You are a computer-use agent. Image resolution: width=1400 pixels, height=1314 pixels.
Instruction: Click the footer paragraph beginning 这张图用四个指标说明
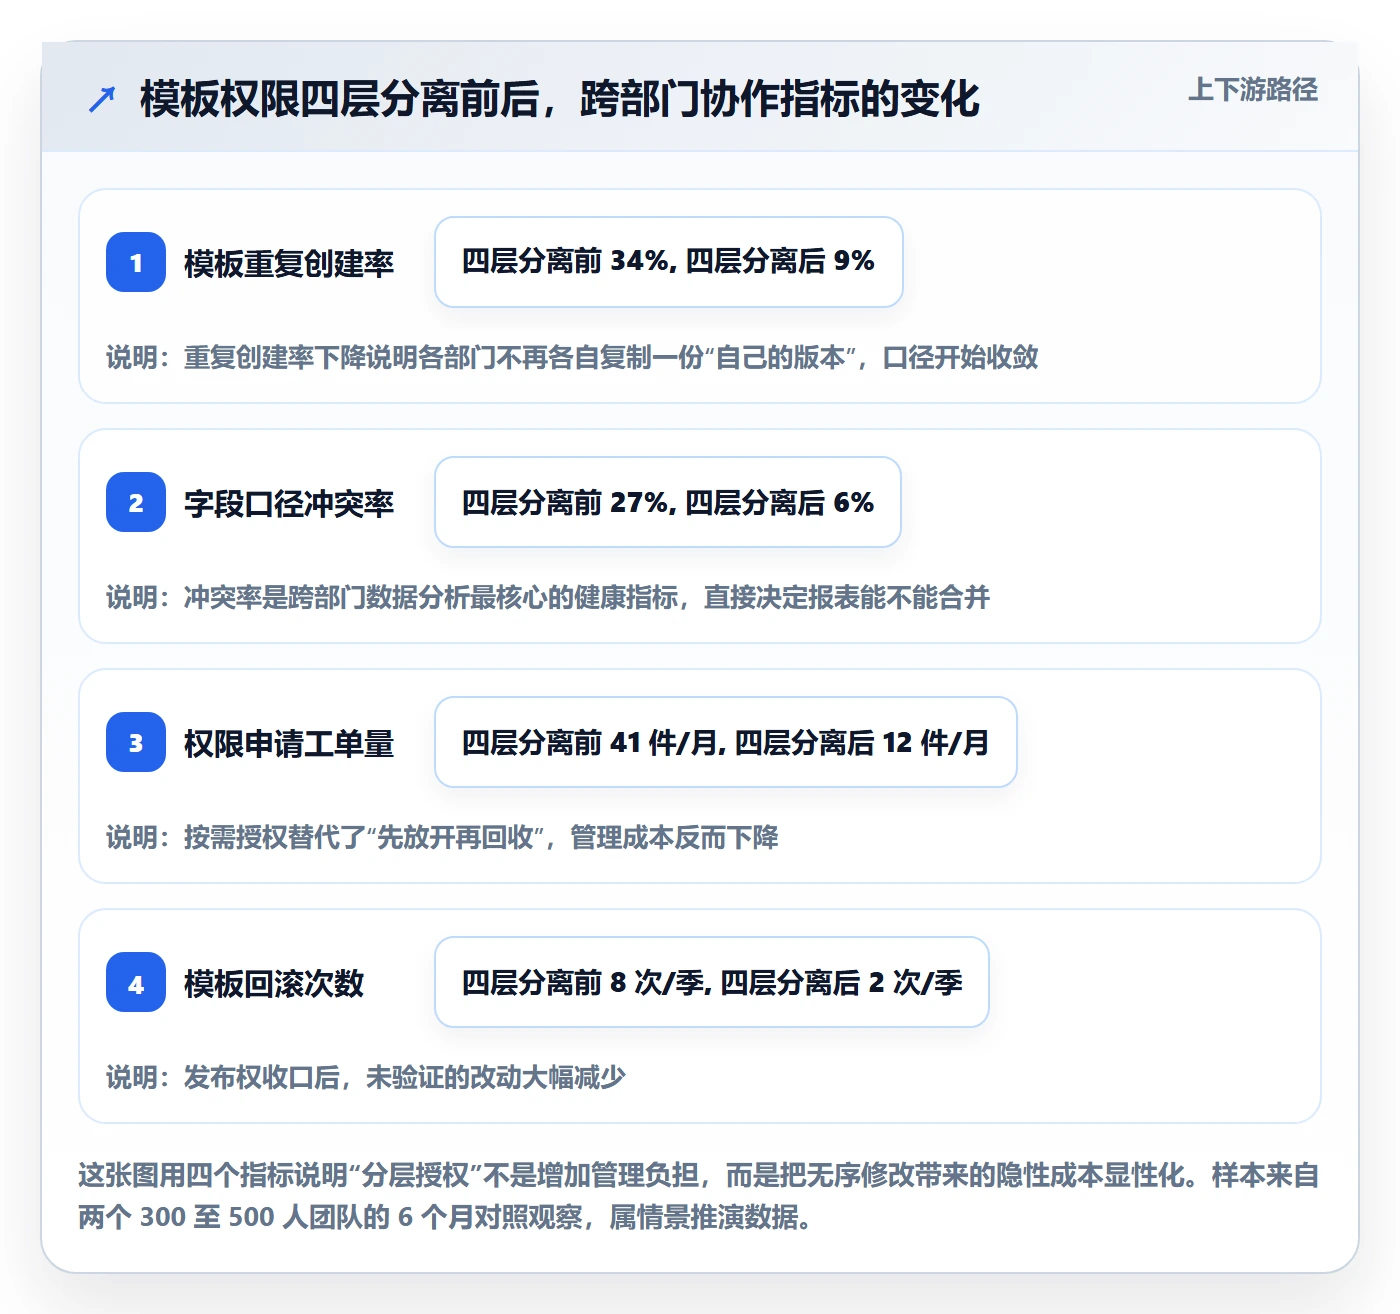699,1196
